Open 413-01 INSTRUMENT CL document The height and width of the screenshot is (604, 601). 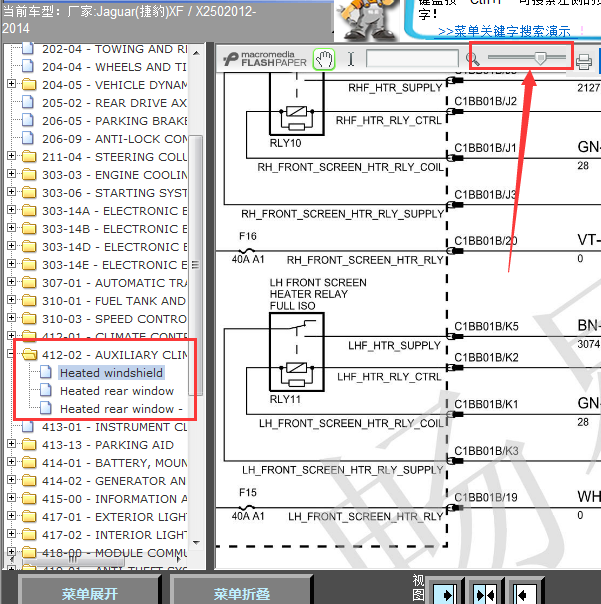pyautogui.click(x=114, y=427)
